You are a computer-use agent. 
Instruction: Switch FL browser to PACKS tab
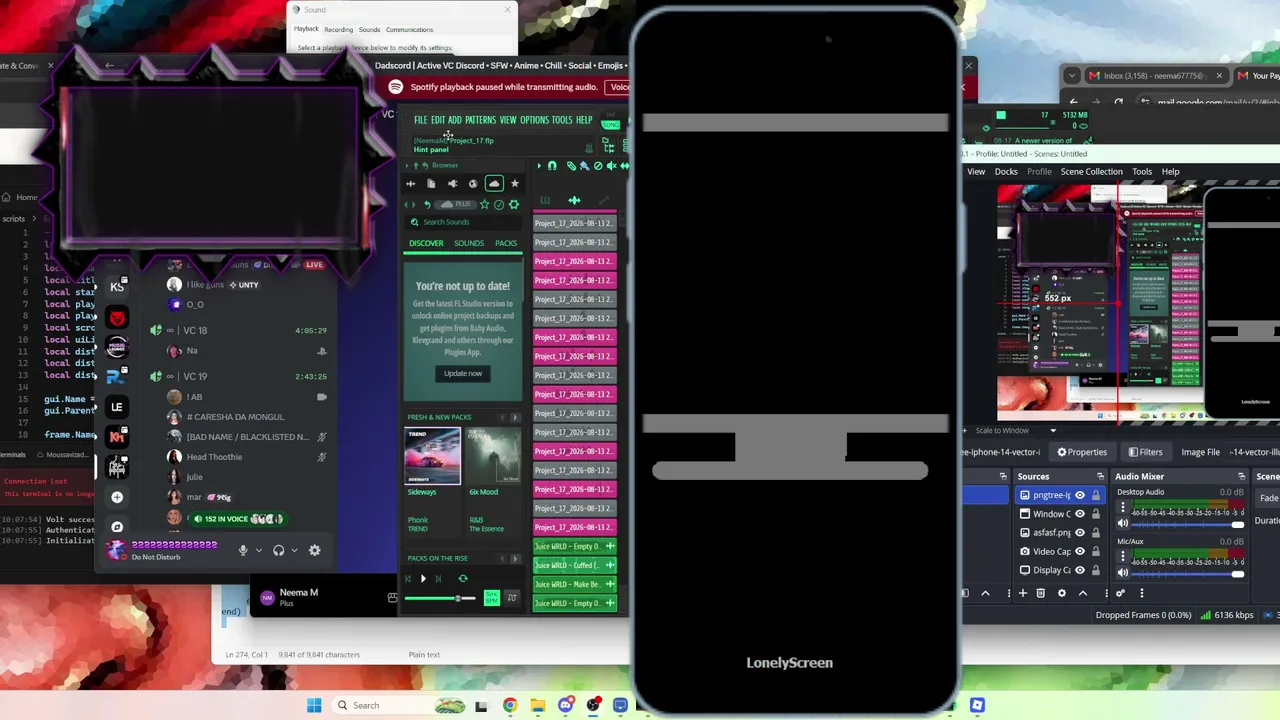(506, 243)
